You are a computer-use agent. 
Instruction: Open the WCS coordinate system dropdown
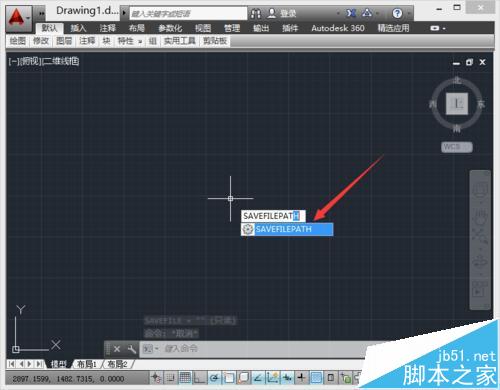coord(457,147)
